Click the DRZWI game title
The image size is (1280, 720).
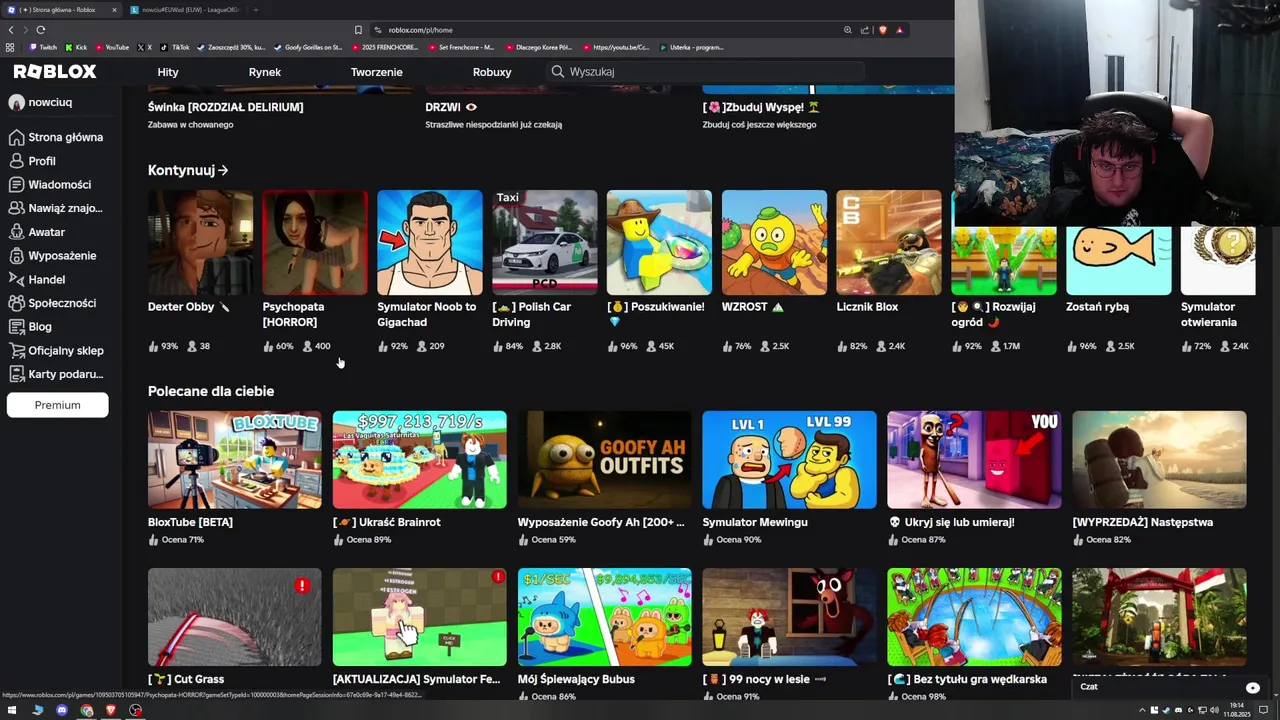tap(451, 107)
